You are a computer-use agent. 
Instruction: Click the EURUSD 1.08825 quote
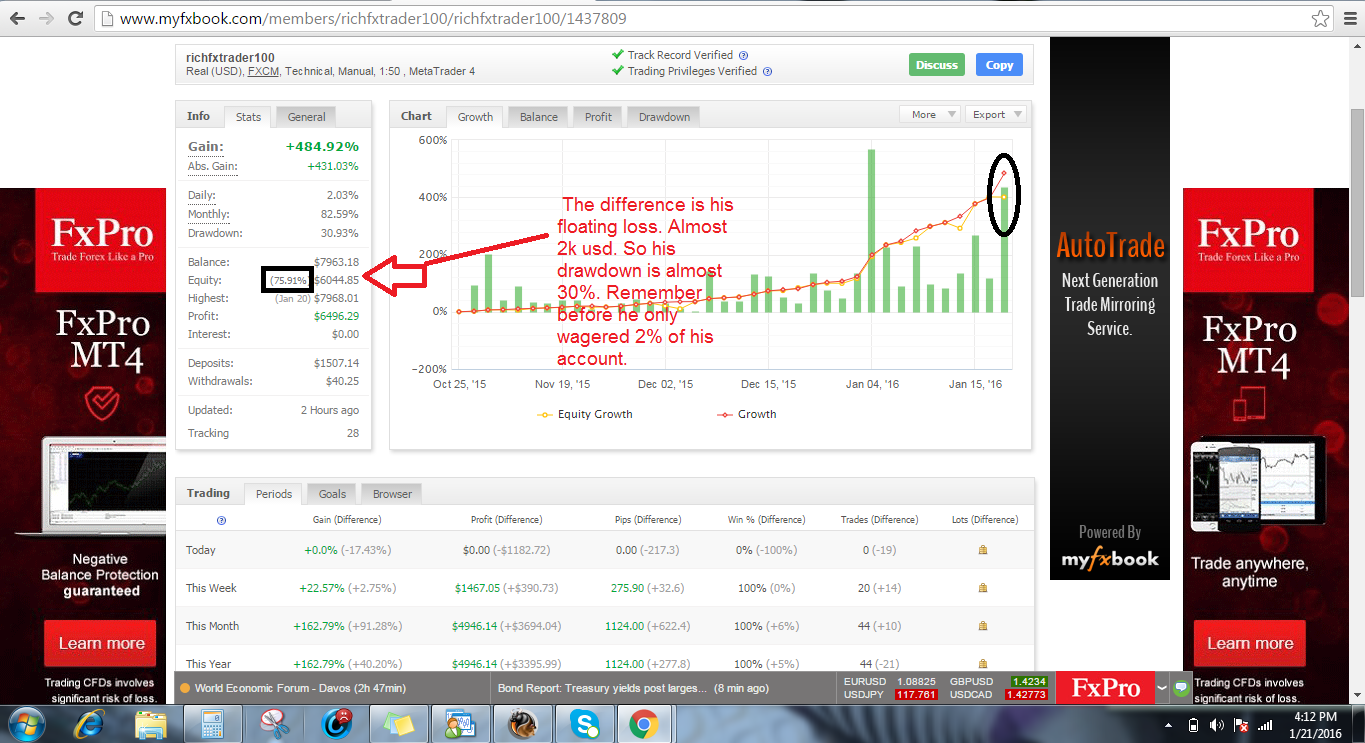click(890, 681)
